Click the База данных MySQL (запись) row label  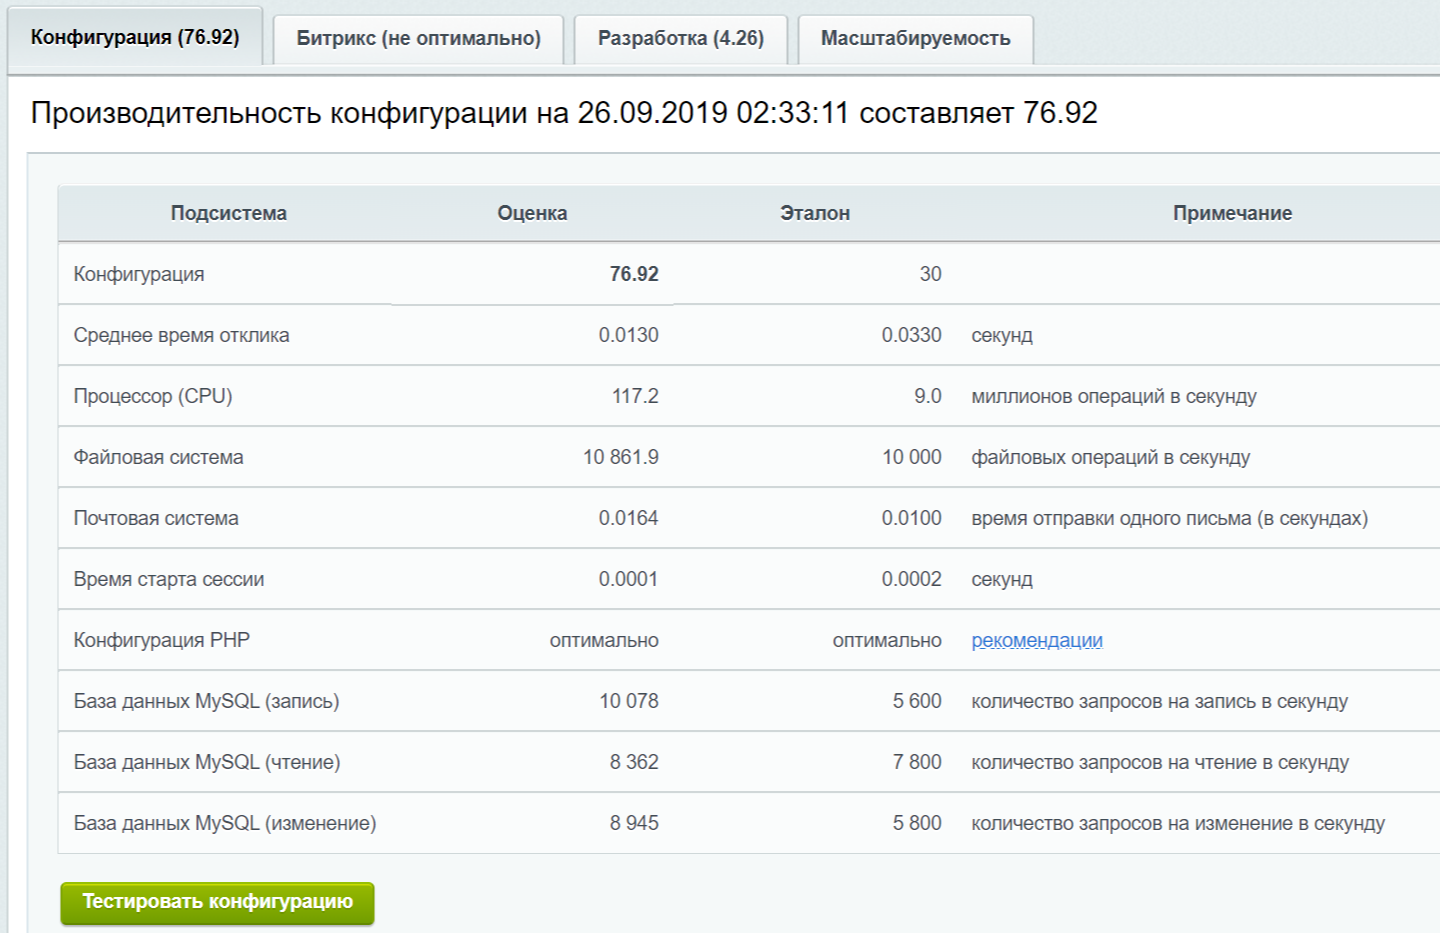point(206,701)
